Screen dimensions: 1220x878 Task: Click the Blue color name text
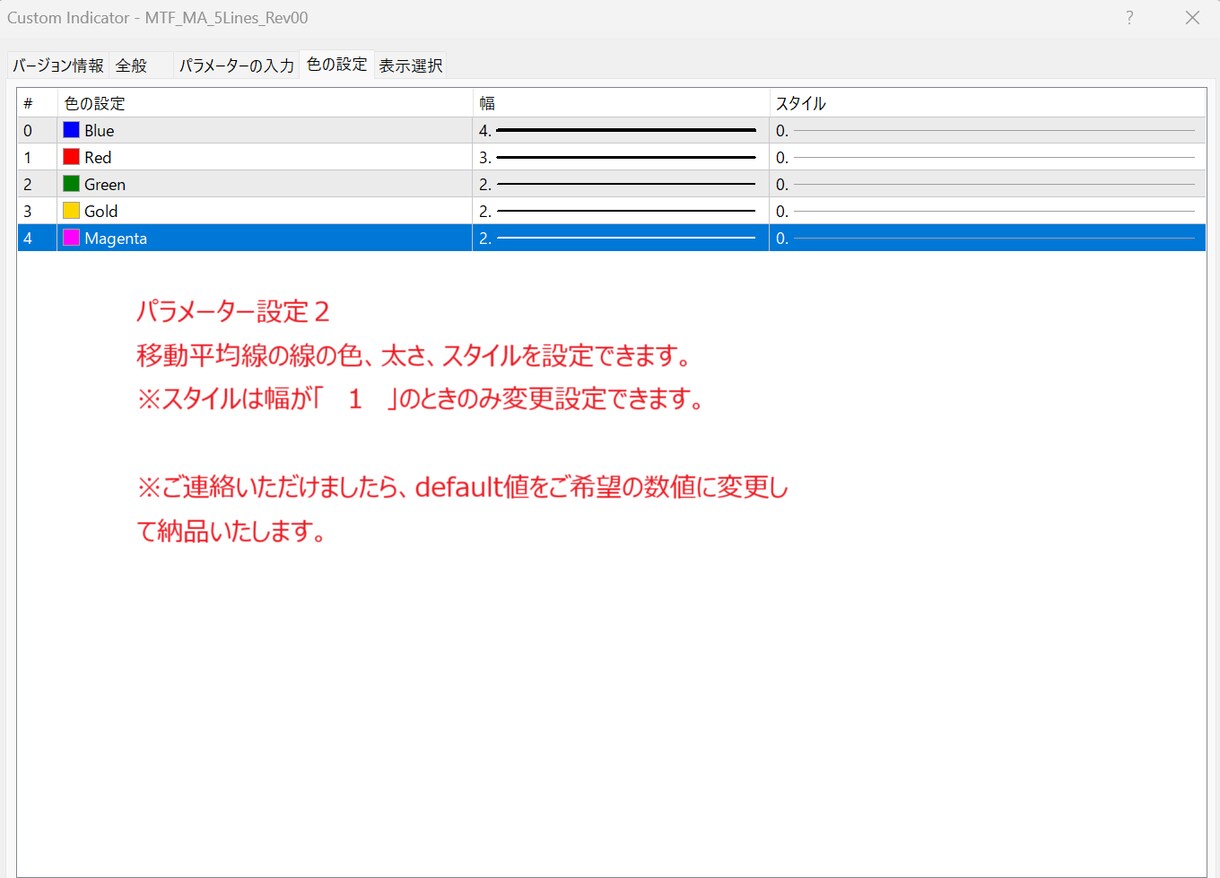point(99,130)
